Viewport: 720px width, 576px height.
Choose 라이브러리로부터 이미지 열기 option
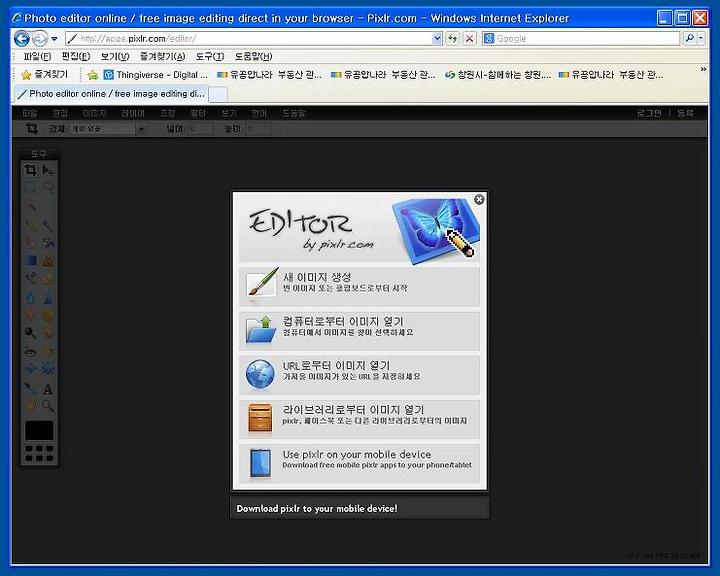(359, 418)
